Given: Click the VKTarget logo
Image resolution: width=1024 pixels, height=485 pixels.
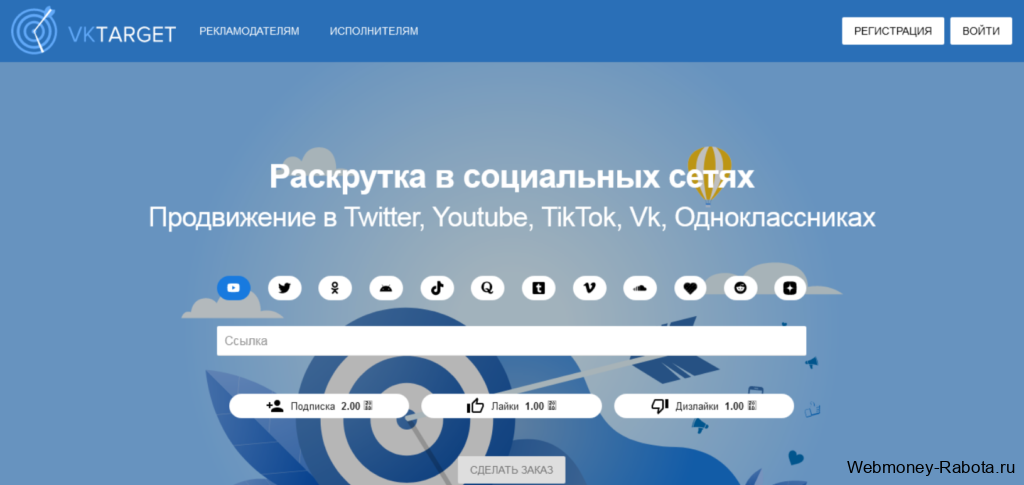Looking at the screenshot, I should pyautogui.click(x=93, y=31).
